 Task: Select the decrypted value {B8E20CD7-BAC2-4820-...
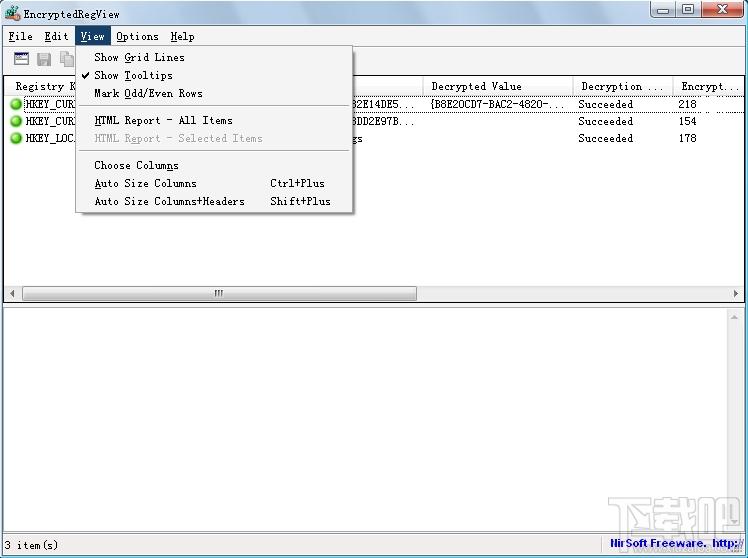click(498, 104)
